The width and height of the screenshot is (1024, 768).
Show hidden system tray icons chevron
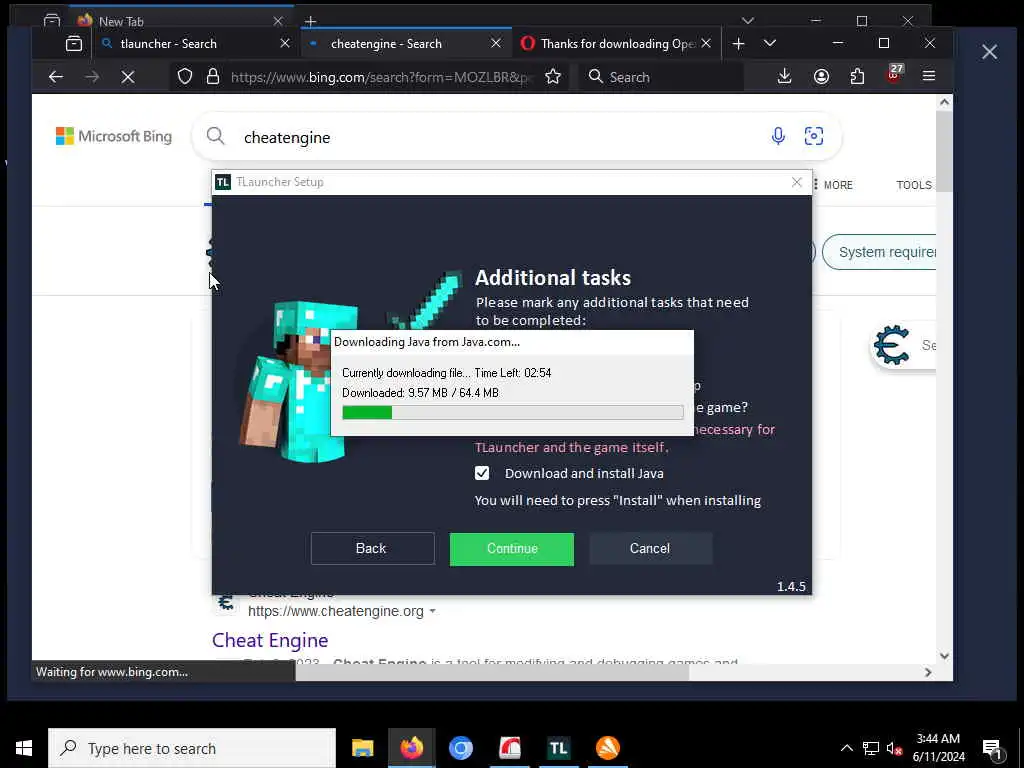click(846, 748)
